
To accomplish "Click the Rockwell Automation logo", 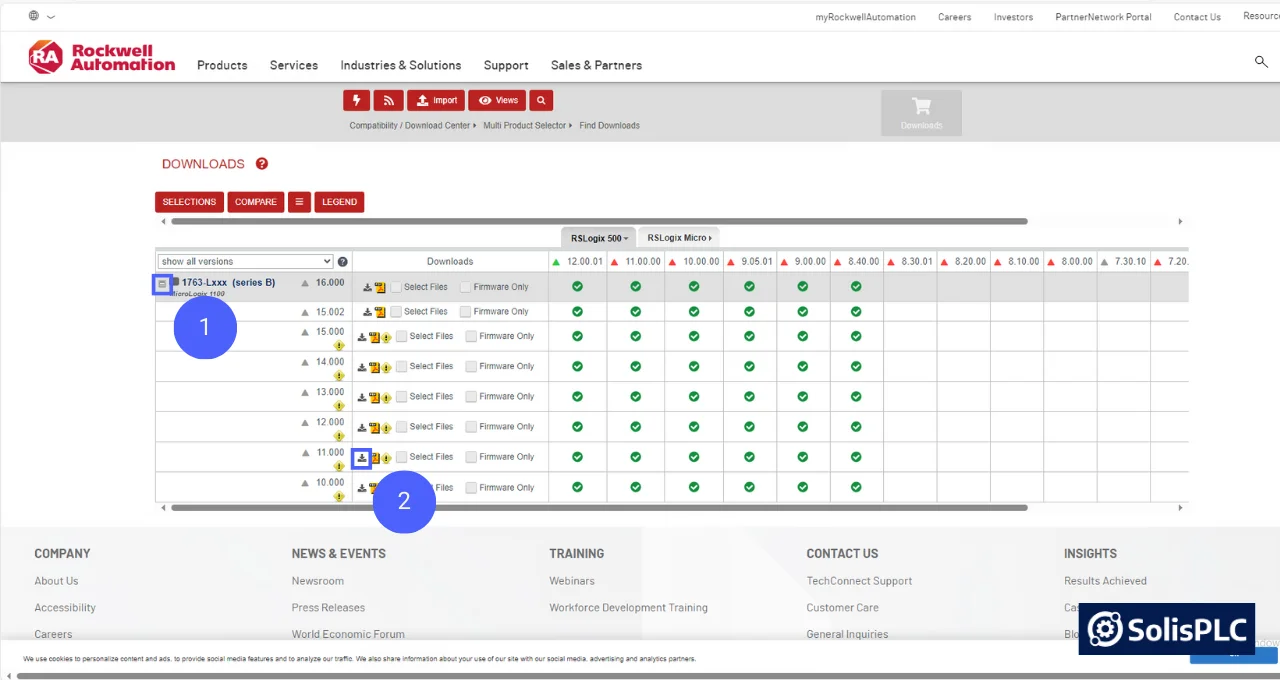I will click(100, 57).
